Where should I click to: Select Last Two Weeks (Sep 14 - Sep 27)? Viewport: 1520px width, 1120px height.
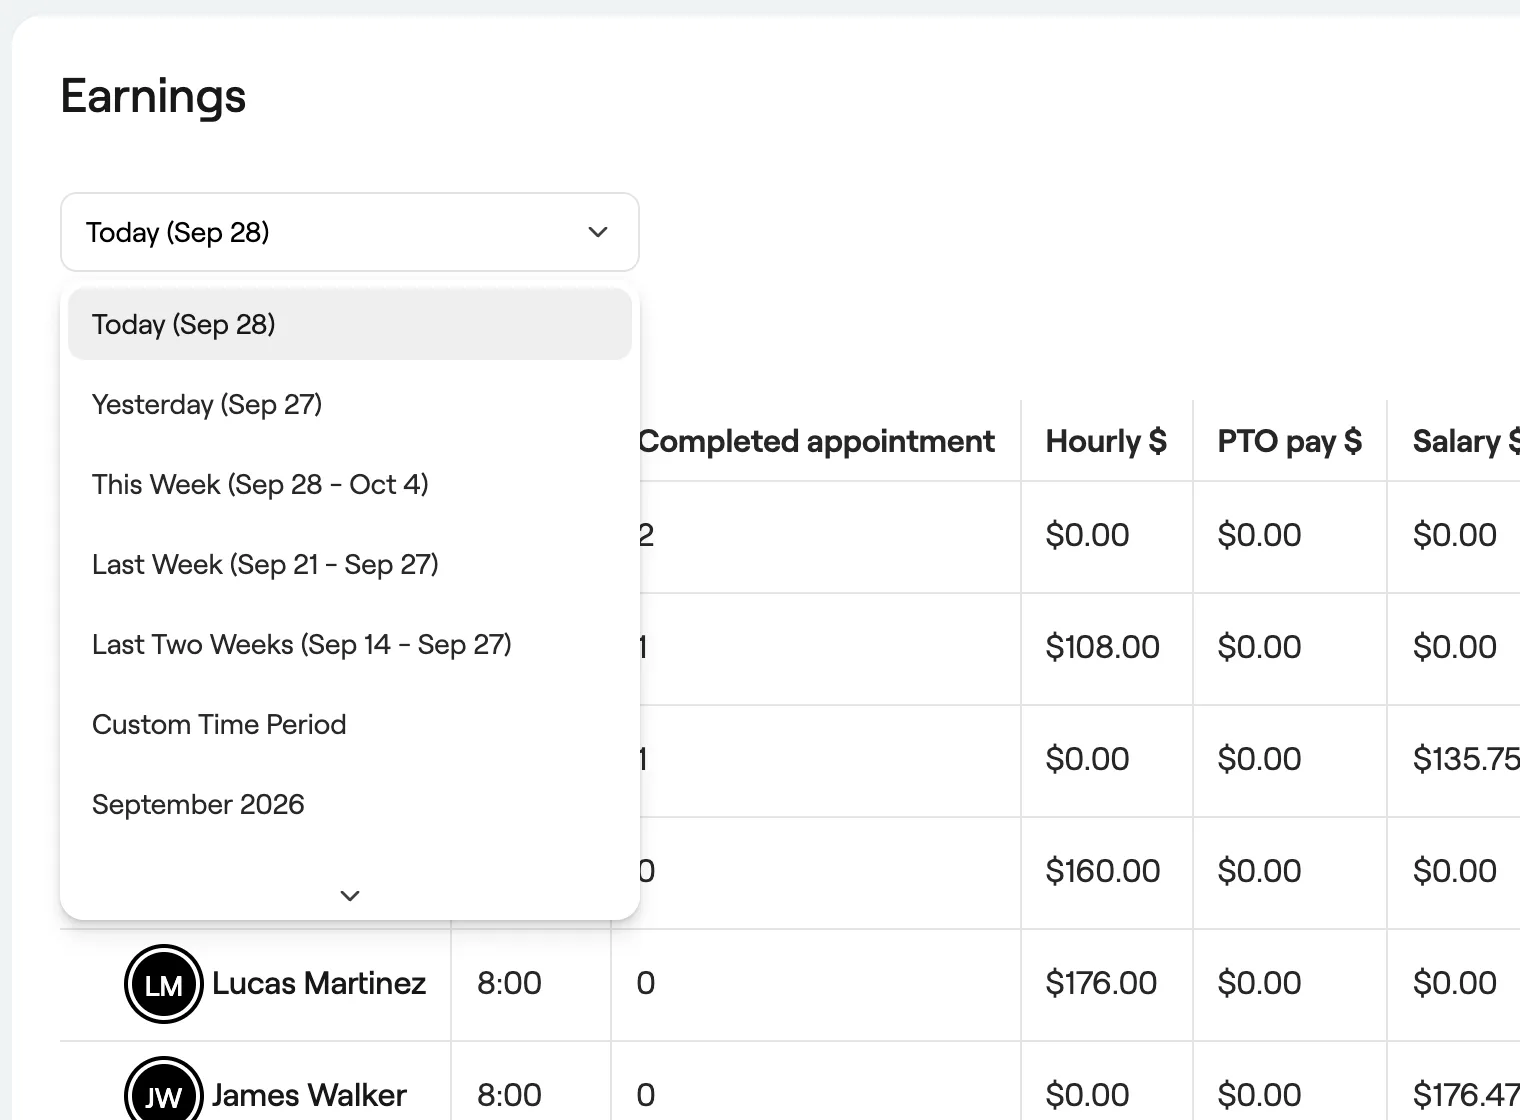click(350, 644)
